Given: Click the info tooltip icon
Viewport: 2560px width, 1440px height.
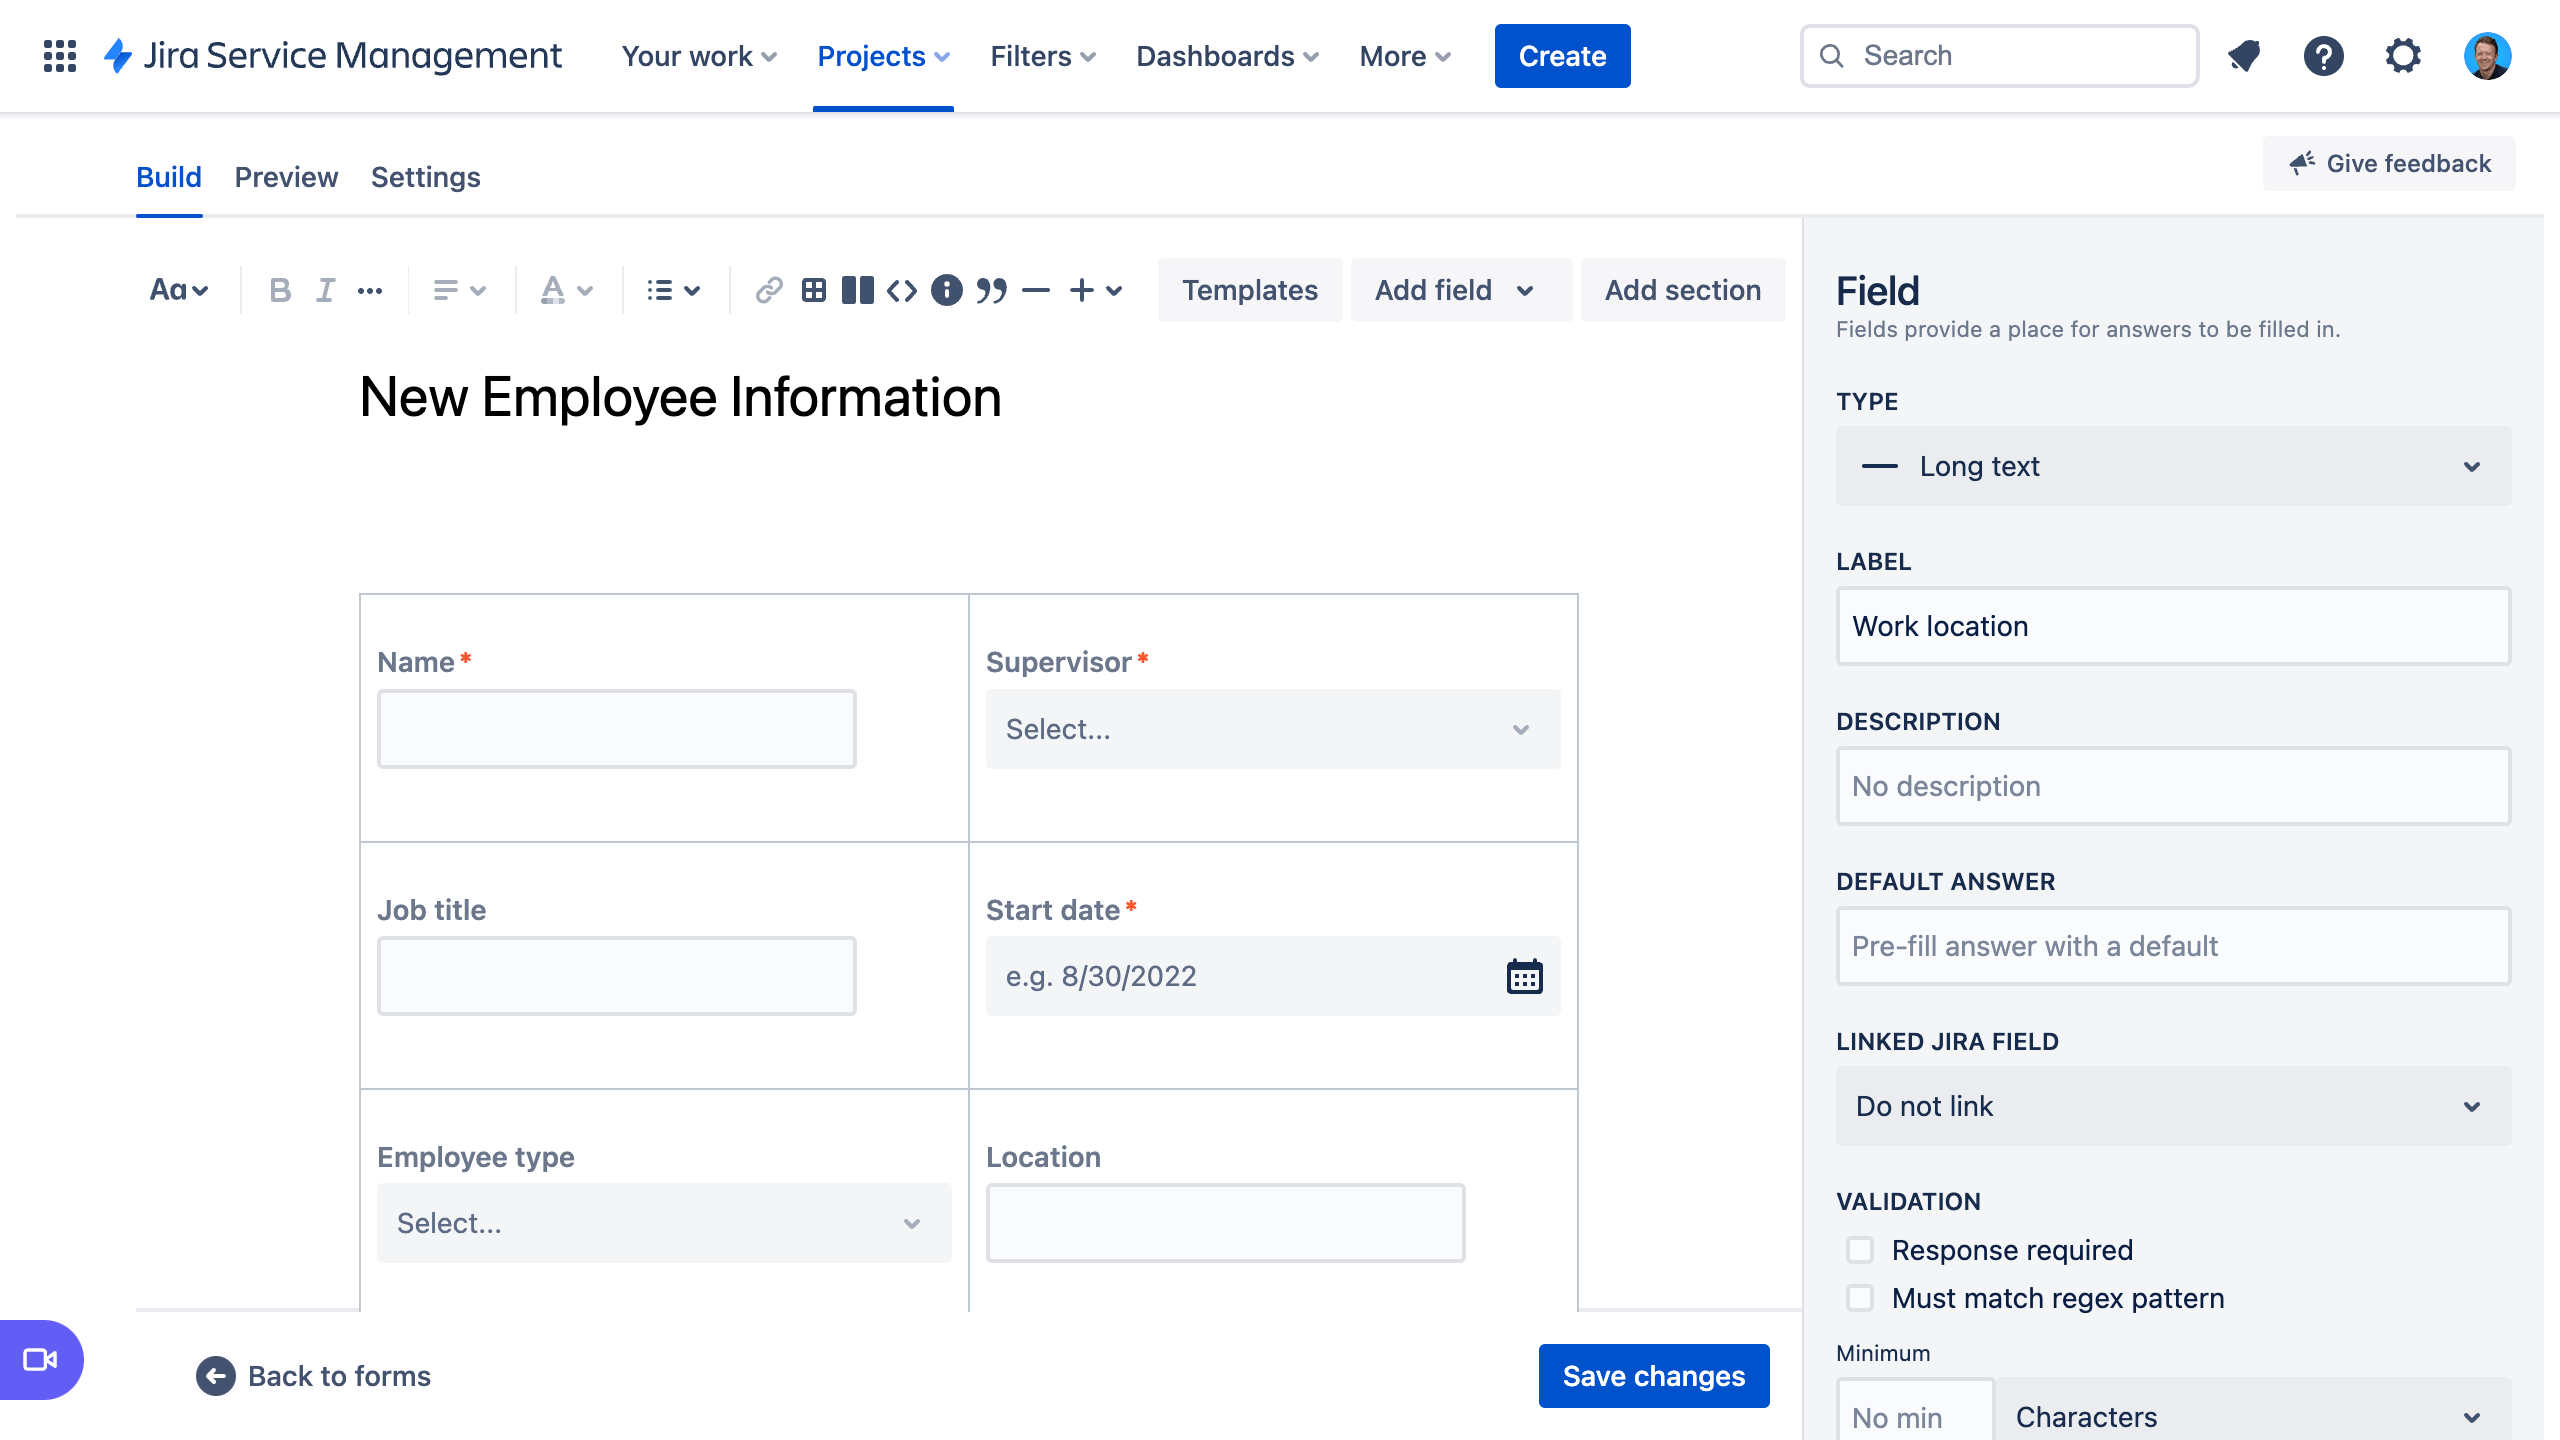Looking at the screenshot, I should (x=946, y=288).
